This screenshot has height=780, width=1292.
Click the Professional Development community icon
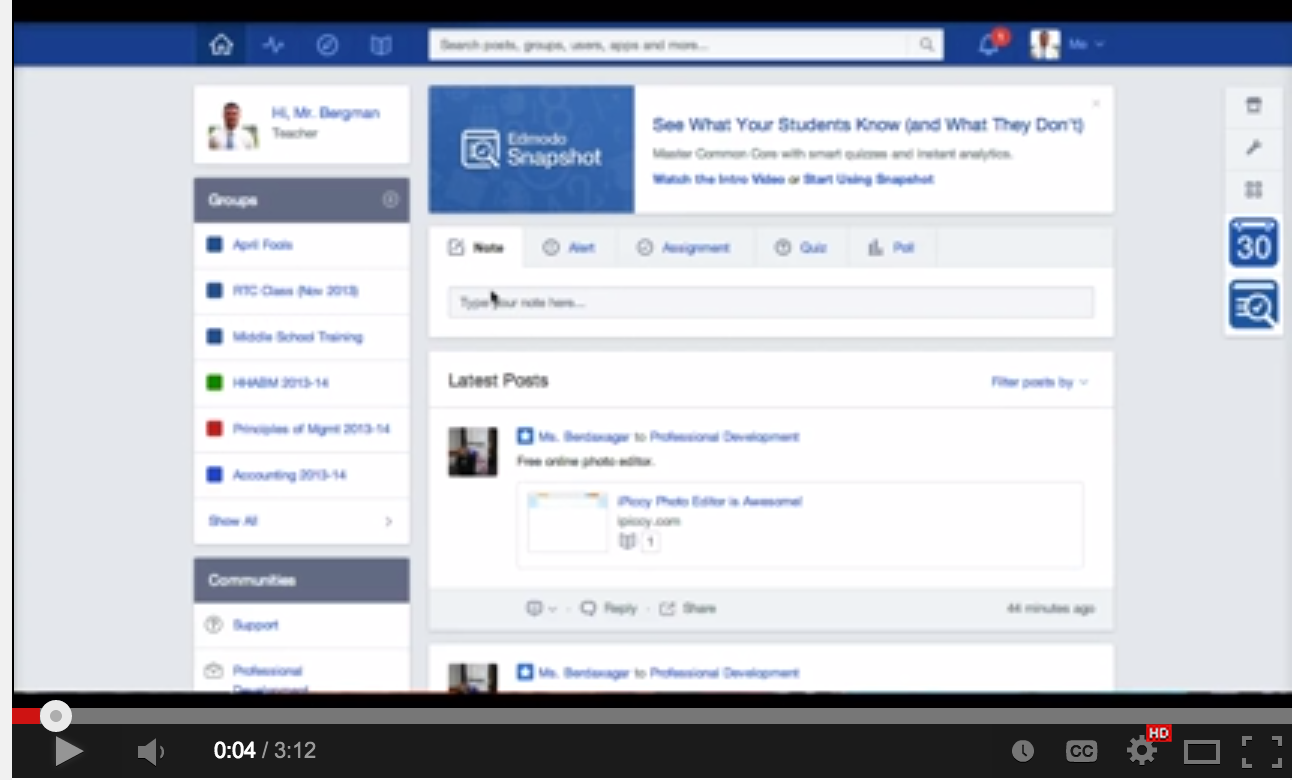coord(213,671)
